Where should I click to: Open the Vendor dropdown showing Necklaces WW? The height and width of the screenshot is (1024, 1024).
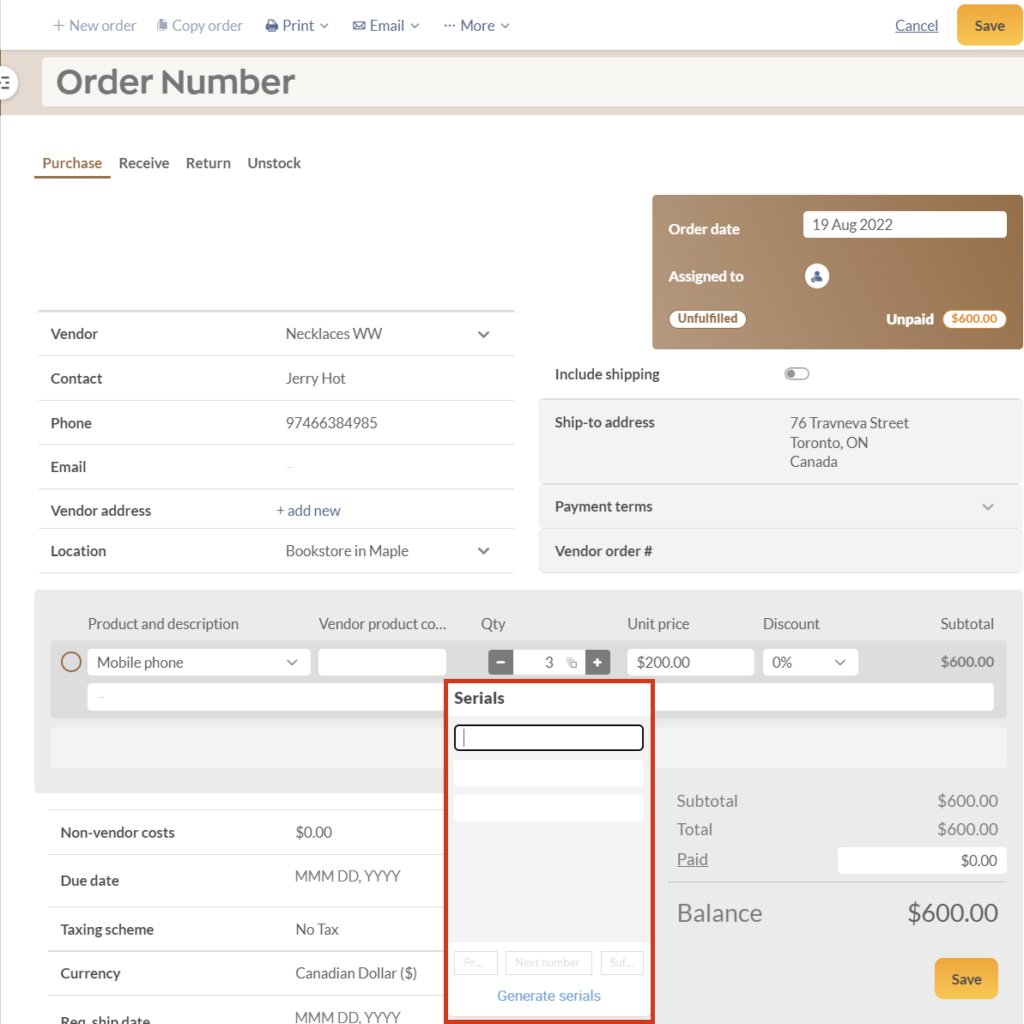(x=484, y=333)
